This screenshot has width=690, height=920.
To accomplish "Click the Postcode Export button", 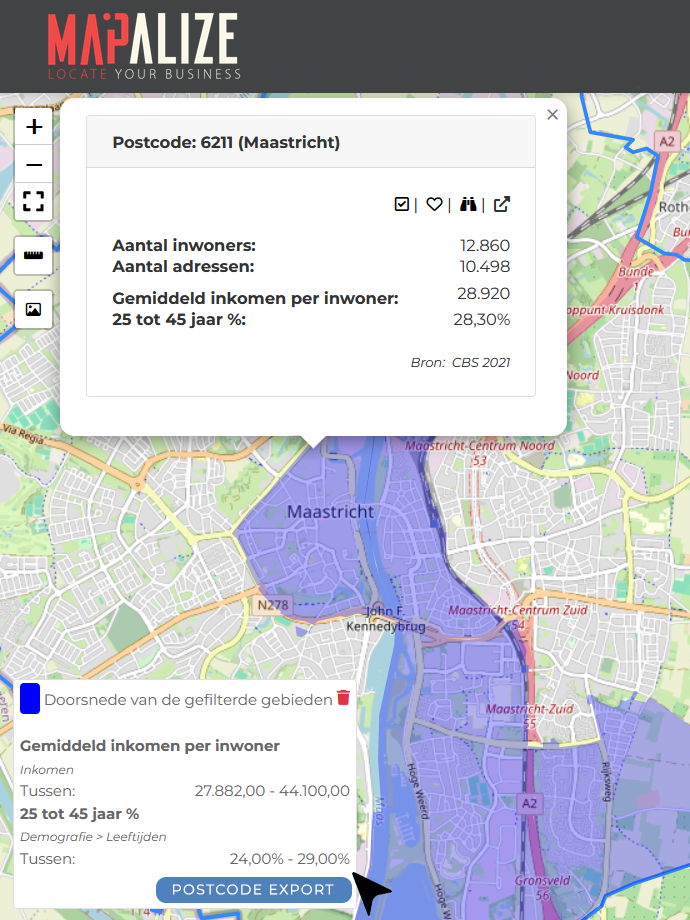I will point(253,890).
